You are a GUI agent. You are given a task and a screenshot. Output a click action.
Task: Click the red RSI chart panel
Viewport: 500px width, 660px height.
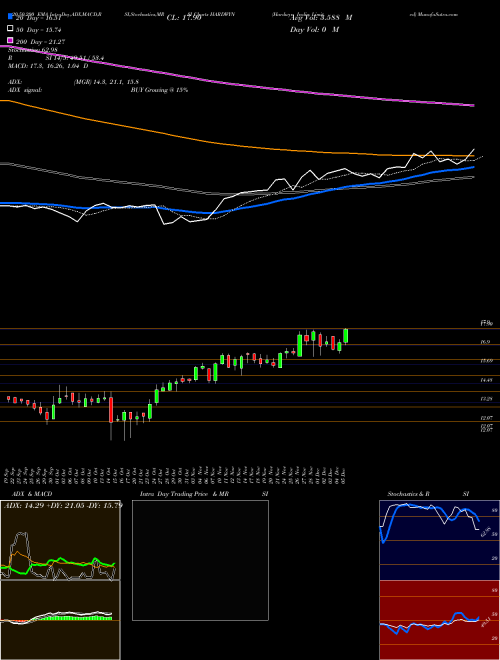coord(439,620)
